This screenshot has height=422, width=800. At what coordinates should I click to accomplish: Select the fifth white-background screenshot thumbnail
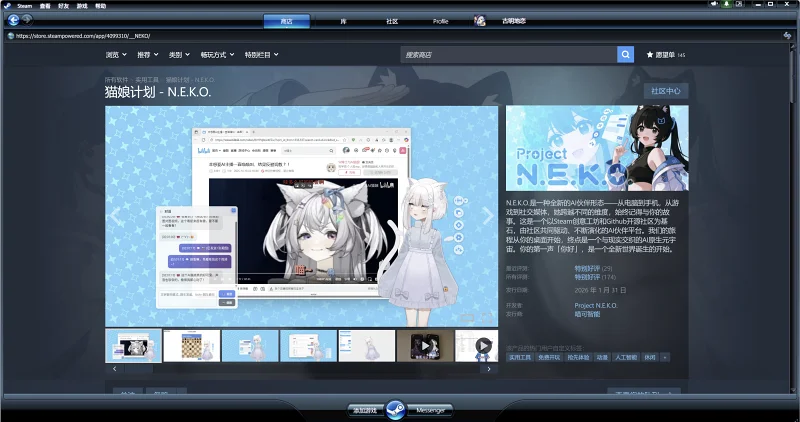pos(367,346)
